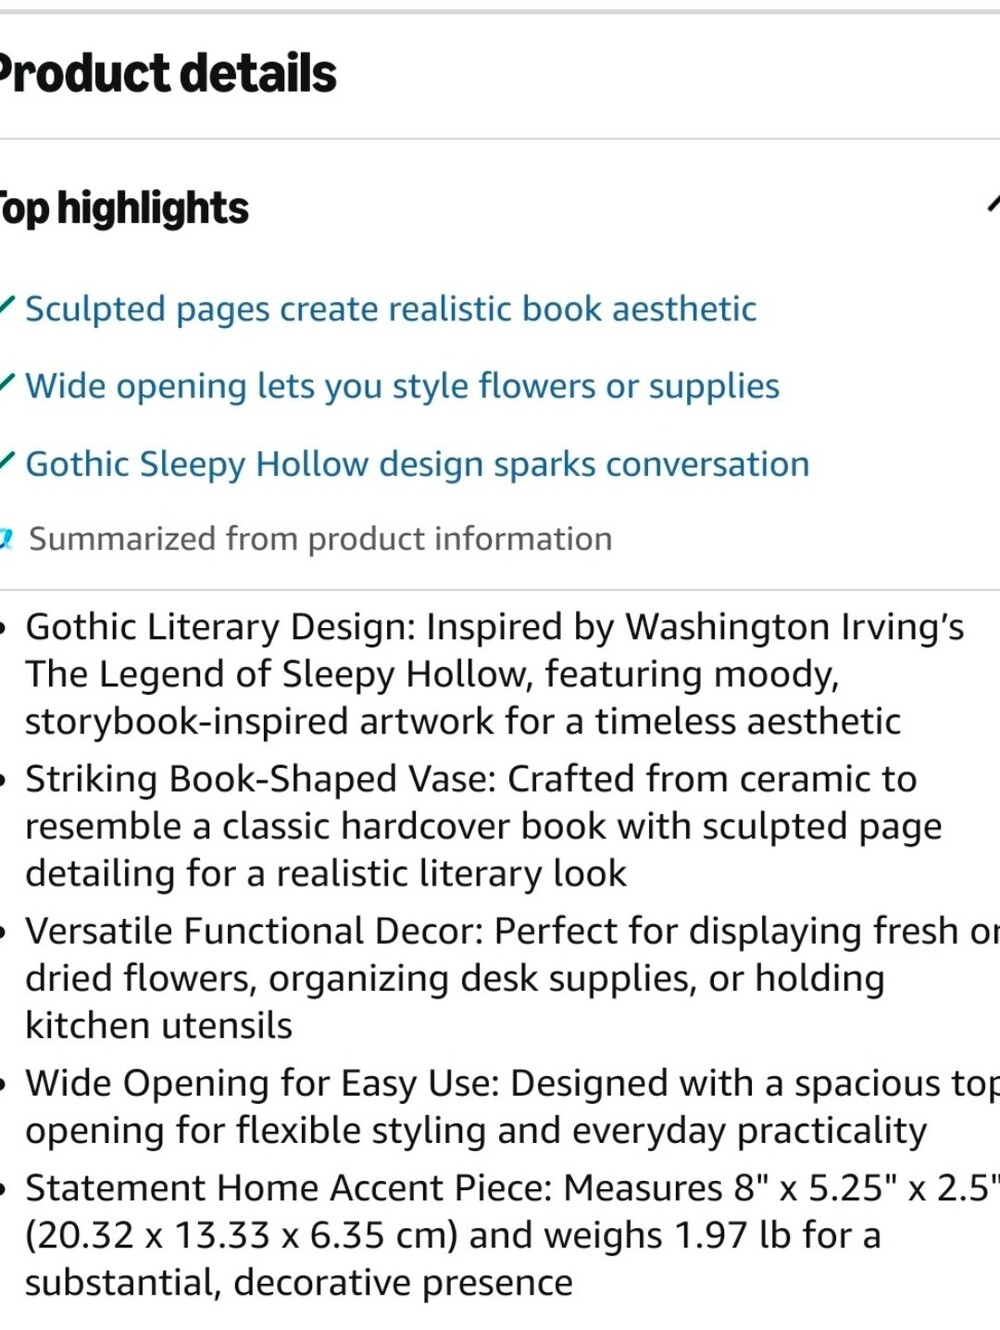Viewport: 1000px width, 1330px height.
Task: Open 'Gothic Sleepy Hollow design sparks conversation' highlight
Action: tap(417, 464)
